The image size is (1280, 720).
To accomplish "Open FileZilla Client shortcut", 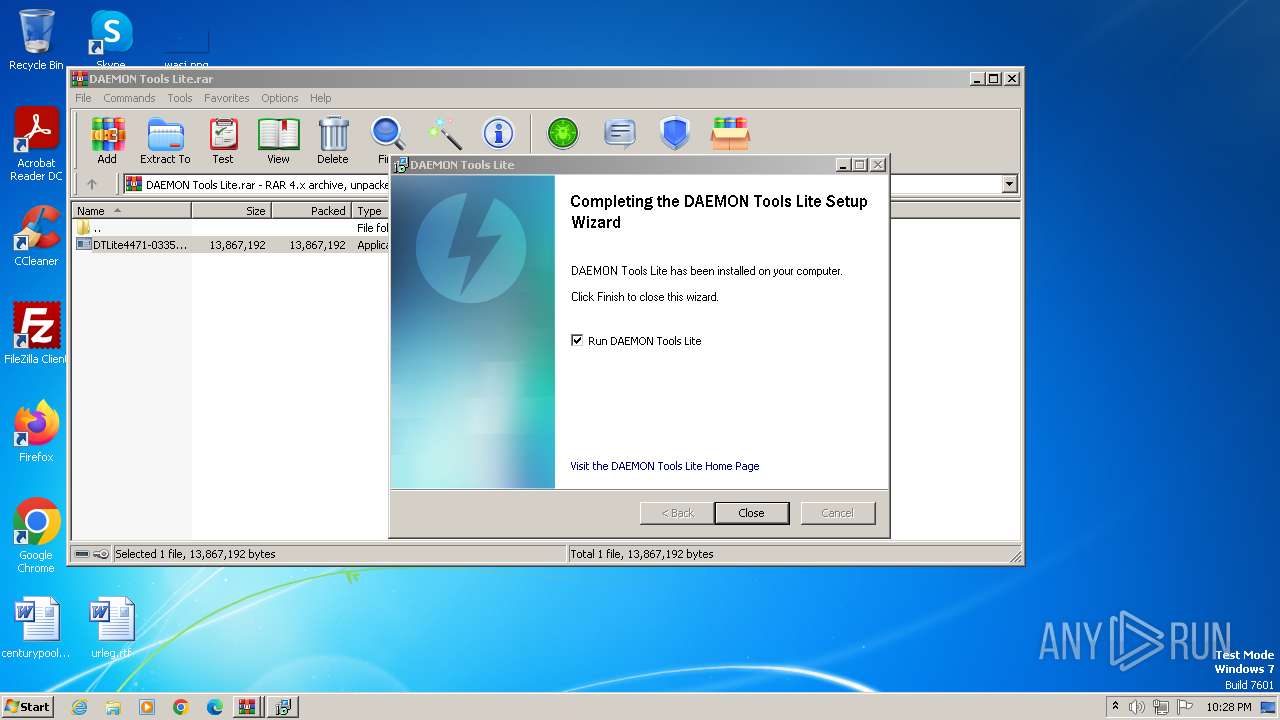I will 36,333.
